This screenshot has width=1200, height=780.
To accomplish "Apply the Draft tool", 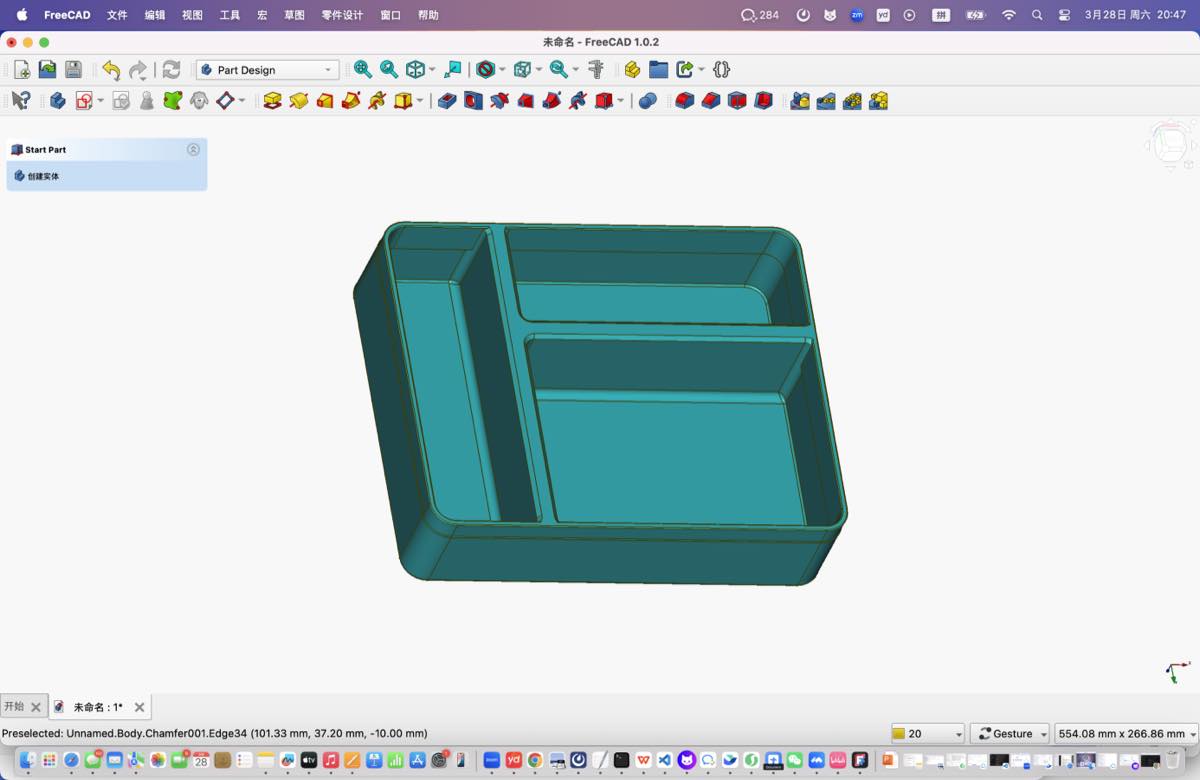I will pyautogui.click(x=737, y=101).
